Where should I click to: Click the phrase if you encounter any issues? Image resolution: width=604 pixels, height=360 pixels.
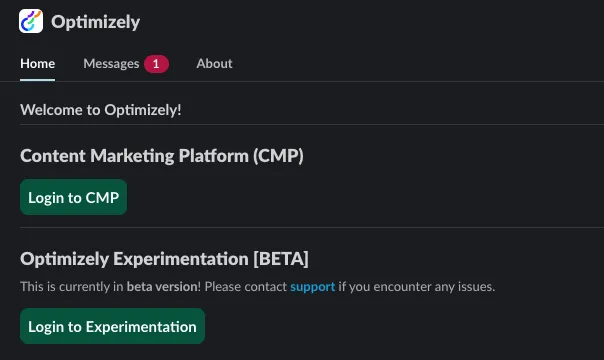pos(416,286)
